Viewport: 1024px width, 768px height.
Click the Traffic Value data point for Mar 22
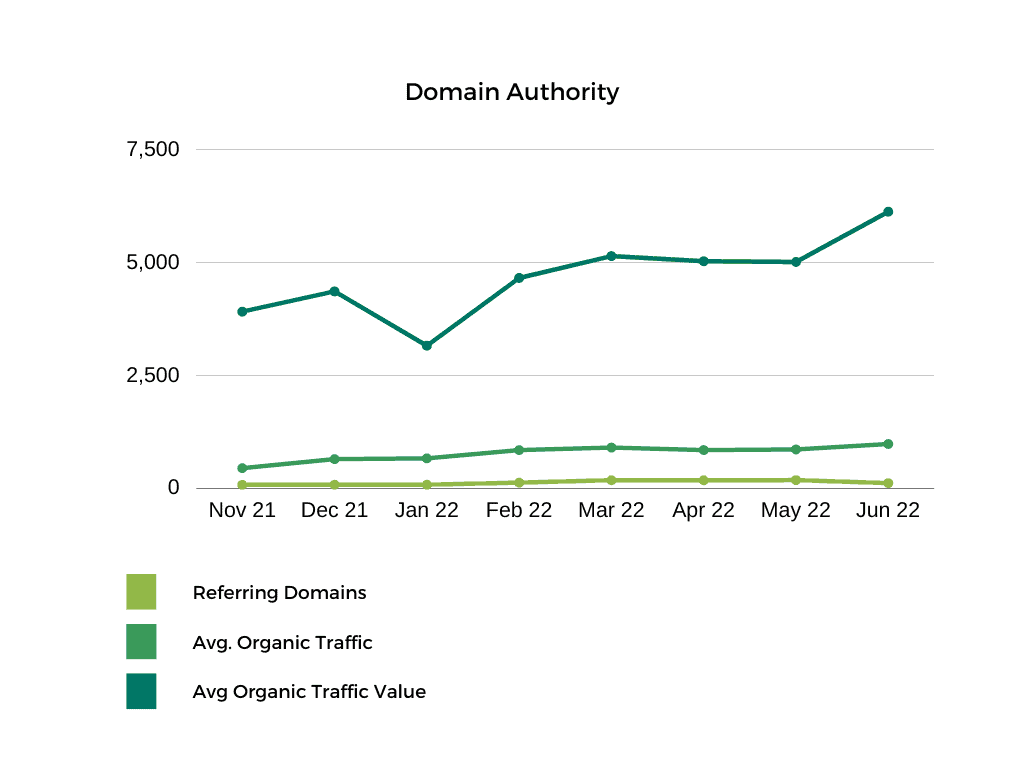pyautogui.click(x=611, y=256)
